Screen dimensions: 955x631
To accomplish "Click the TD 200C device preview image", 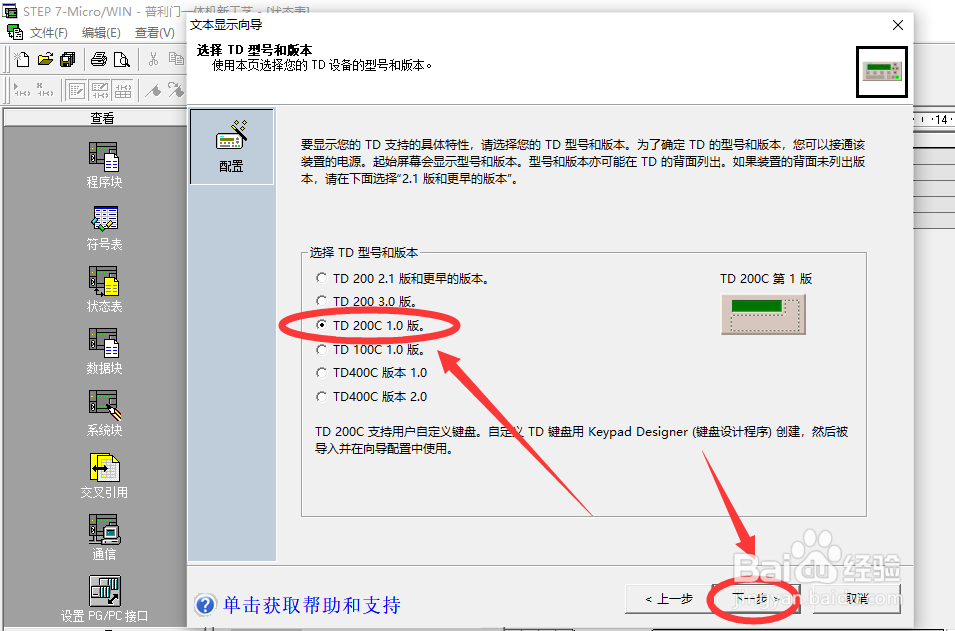I will [763, 314].
